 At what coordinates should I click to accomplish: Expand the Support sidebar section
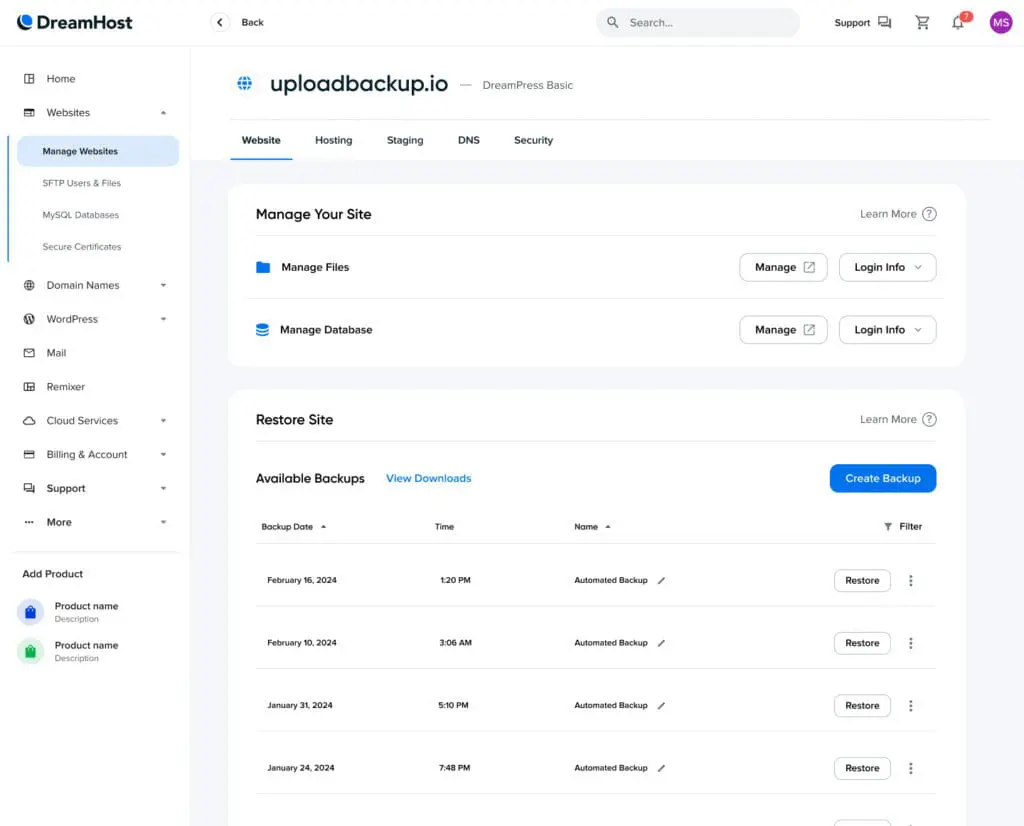tap(163, 488)
